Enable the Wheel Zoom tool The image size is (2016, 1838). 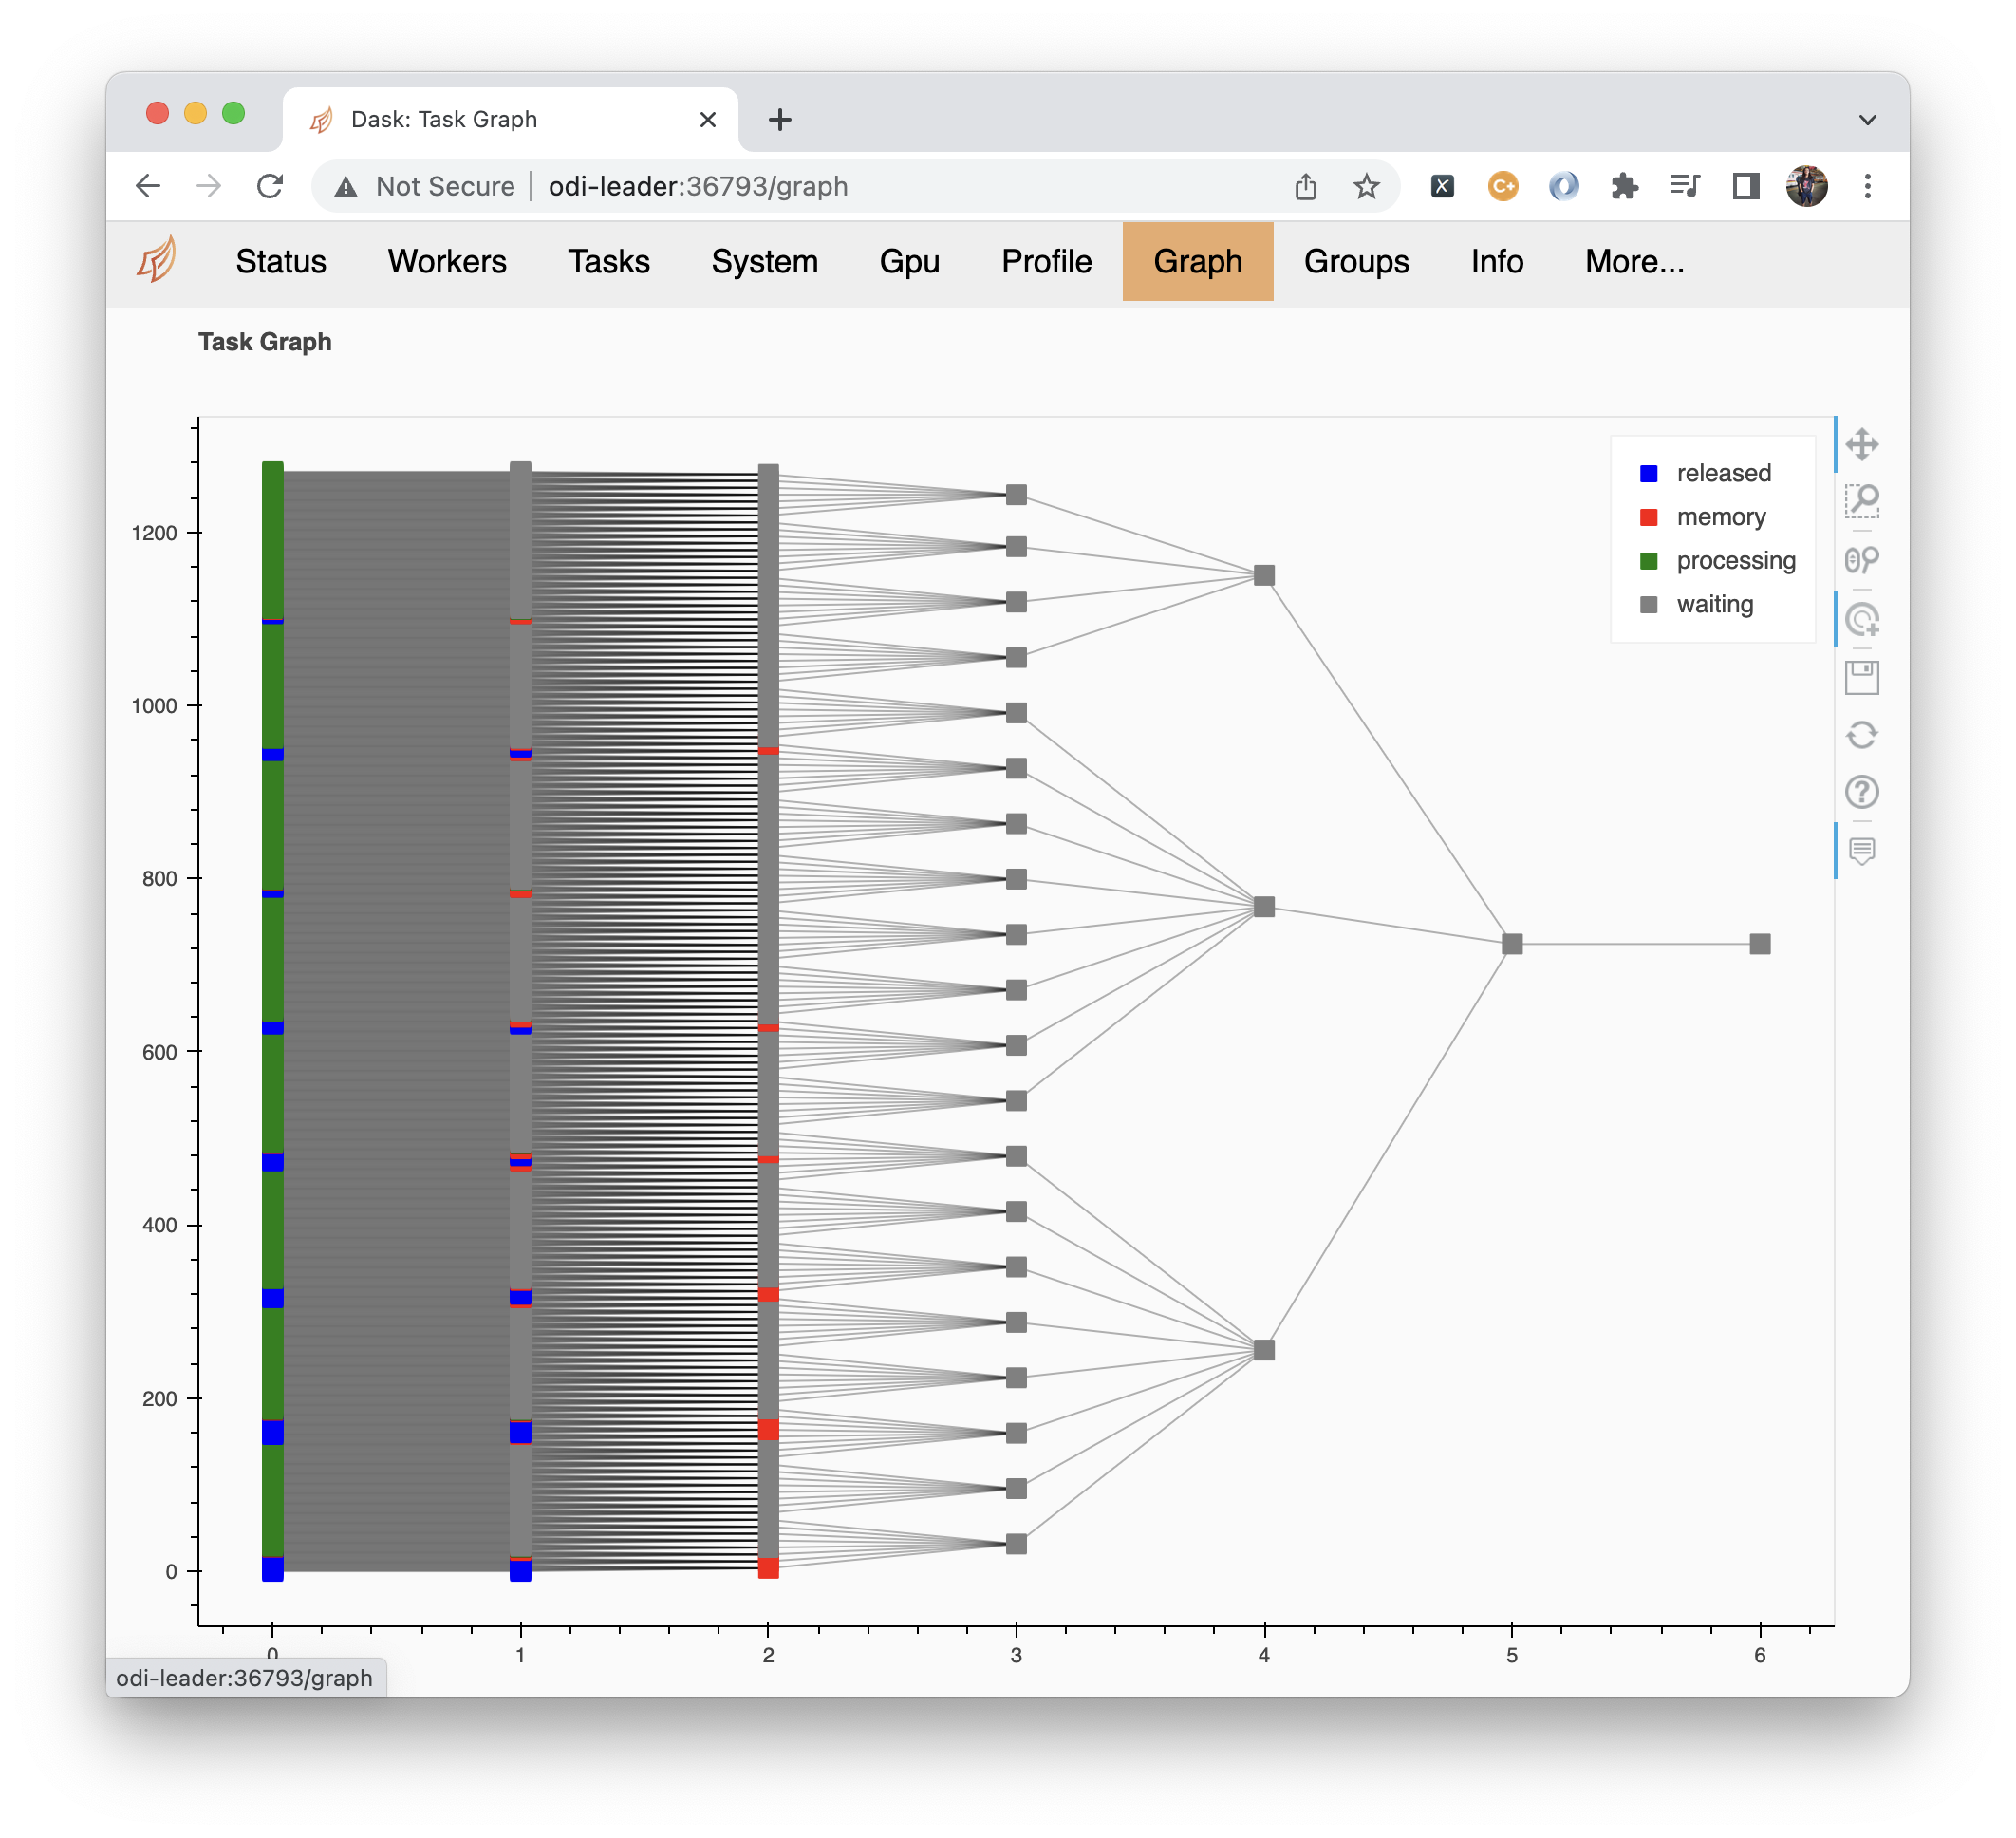tap(1861, 559)
